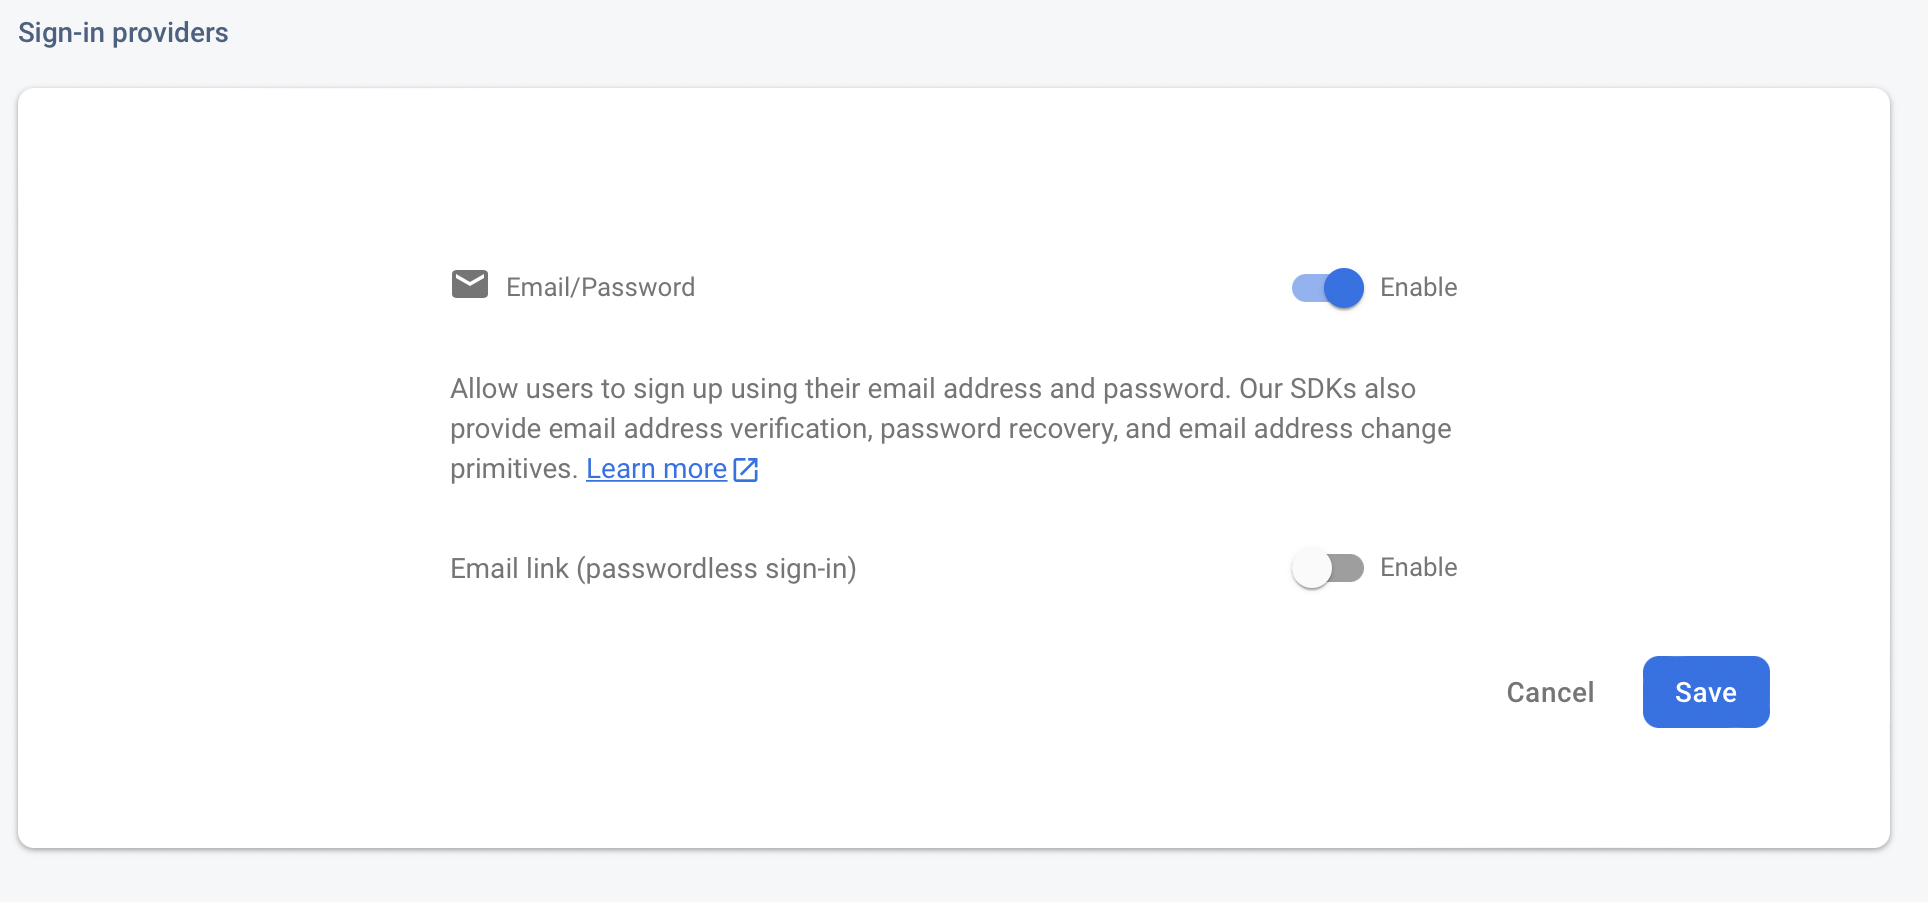Screen dimensions: 1928x902
Task: Click the light-blue track of the Email/Password switch
Action: (x=1307, y=288)
